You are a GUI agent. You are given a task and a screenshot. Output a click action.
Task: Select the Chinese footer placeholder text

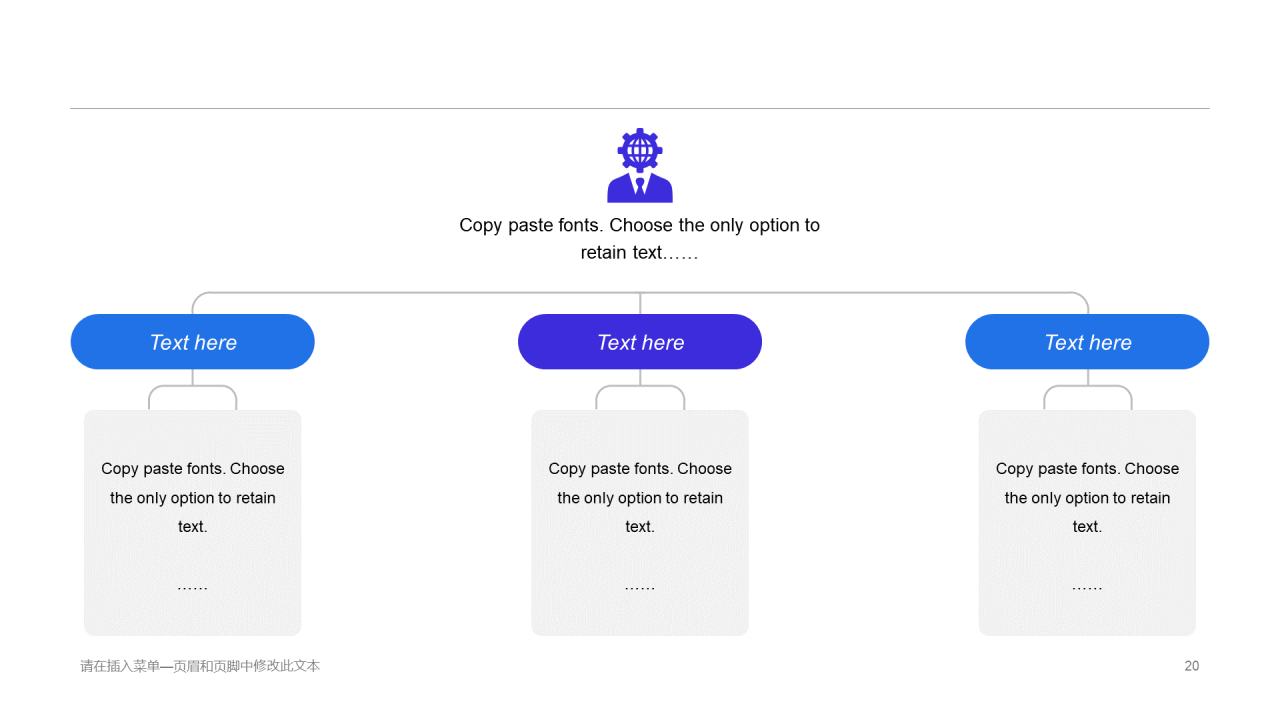[200, 666]
